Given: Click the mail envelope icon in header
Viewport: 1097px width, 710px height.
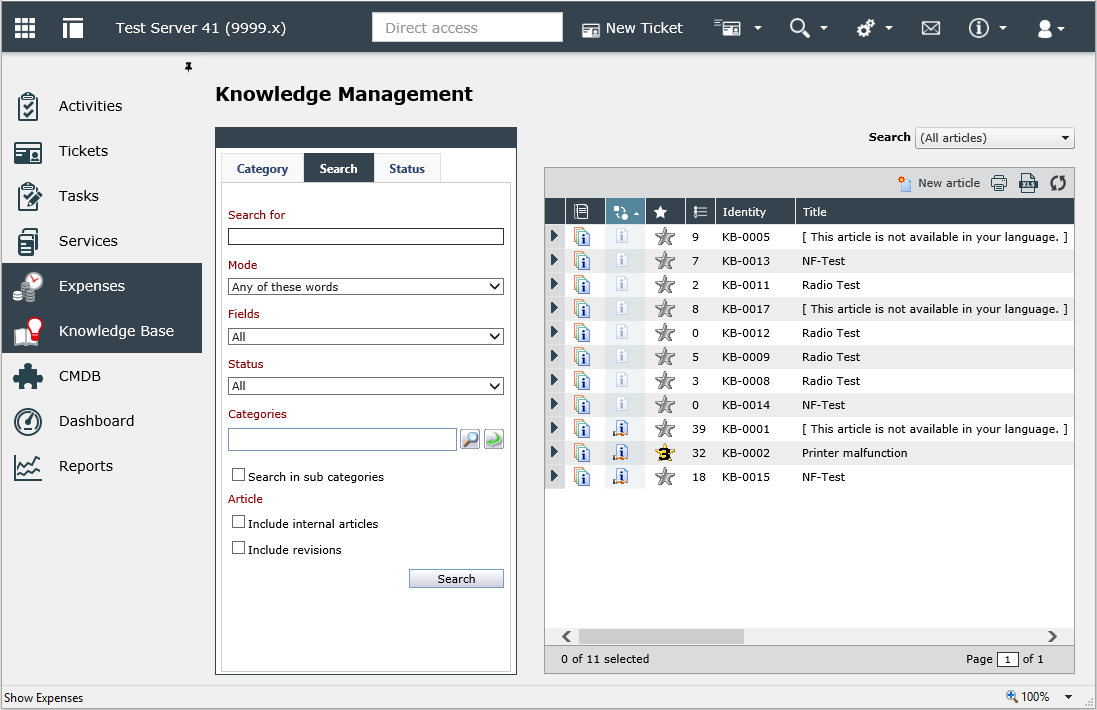Looking at the screenshot, I should coord(930,28).
